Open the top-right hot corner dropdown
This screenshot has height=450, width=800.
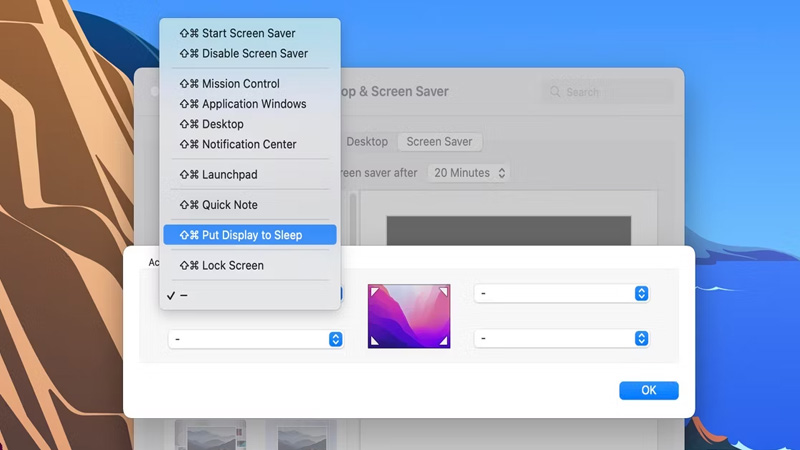[x=562, y=294]
